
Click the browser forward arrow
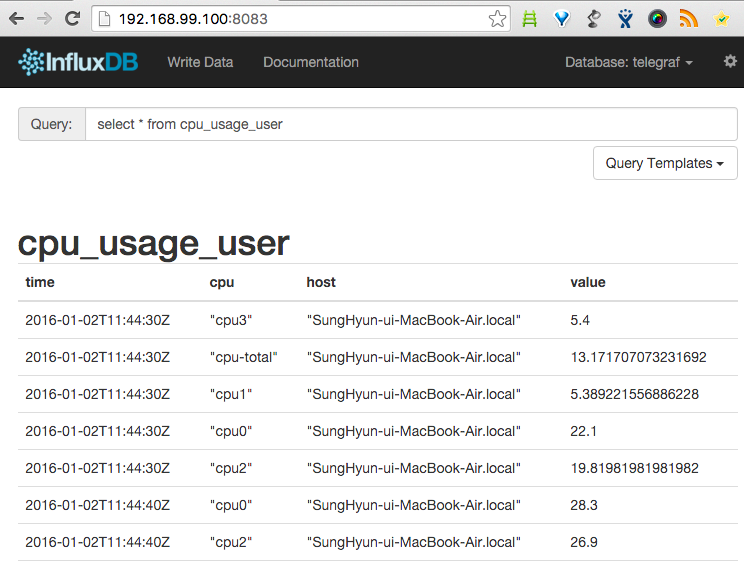click(44, 19)
